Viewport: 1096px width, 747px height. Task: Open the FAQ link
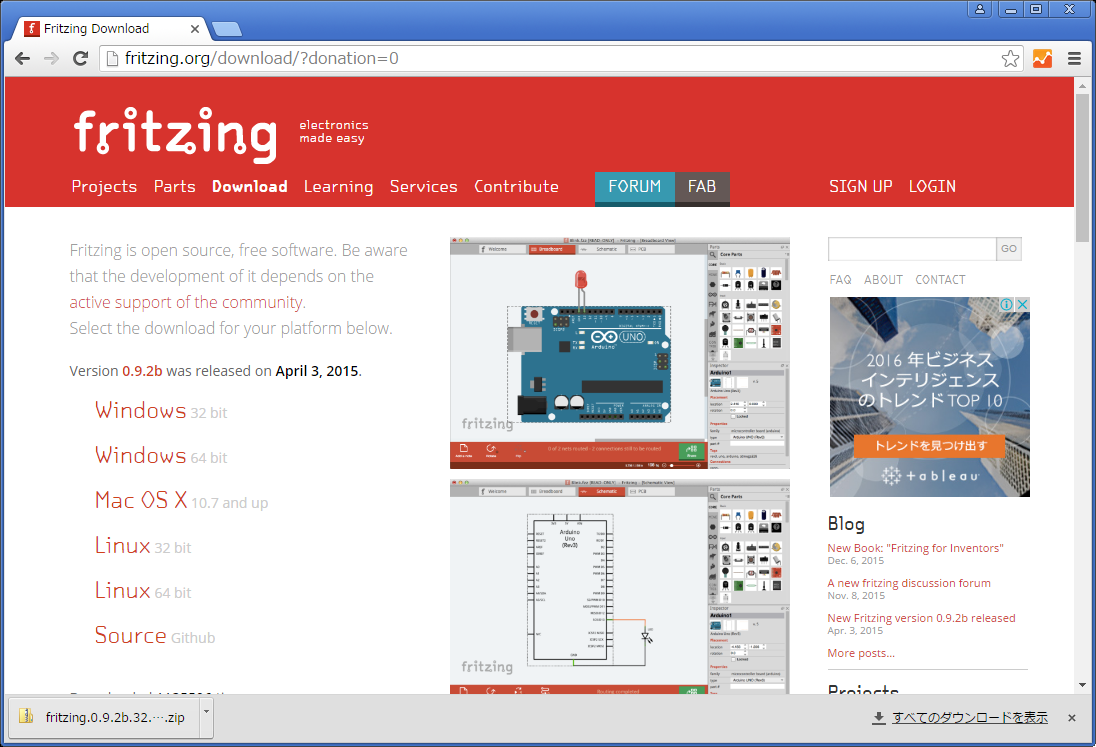(840, 280)
